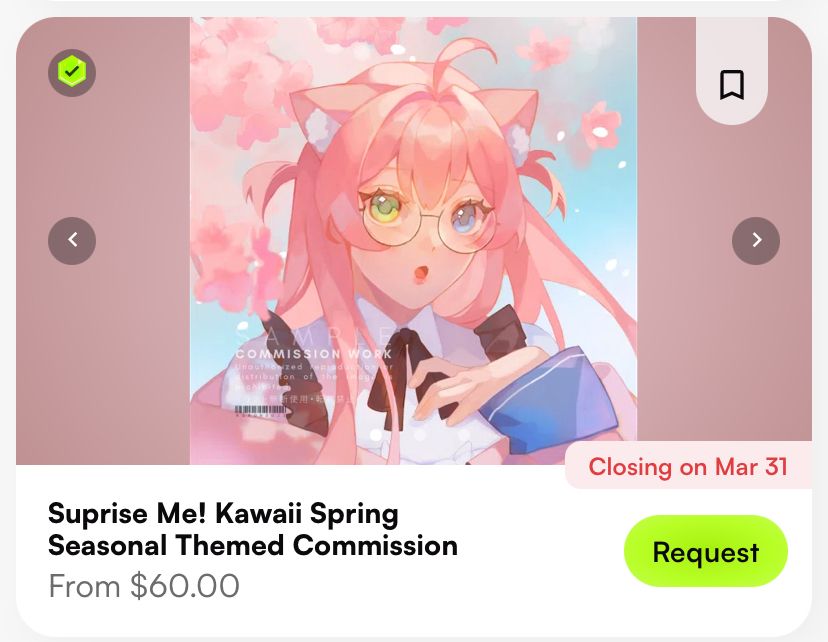Screen dimensions: 828x642
Task: Click the barcode under the watermark
Action: pyautogui.click(x=261, y=410)
